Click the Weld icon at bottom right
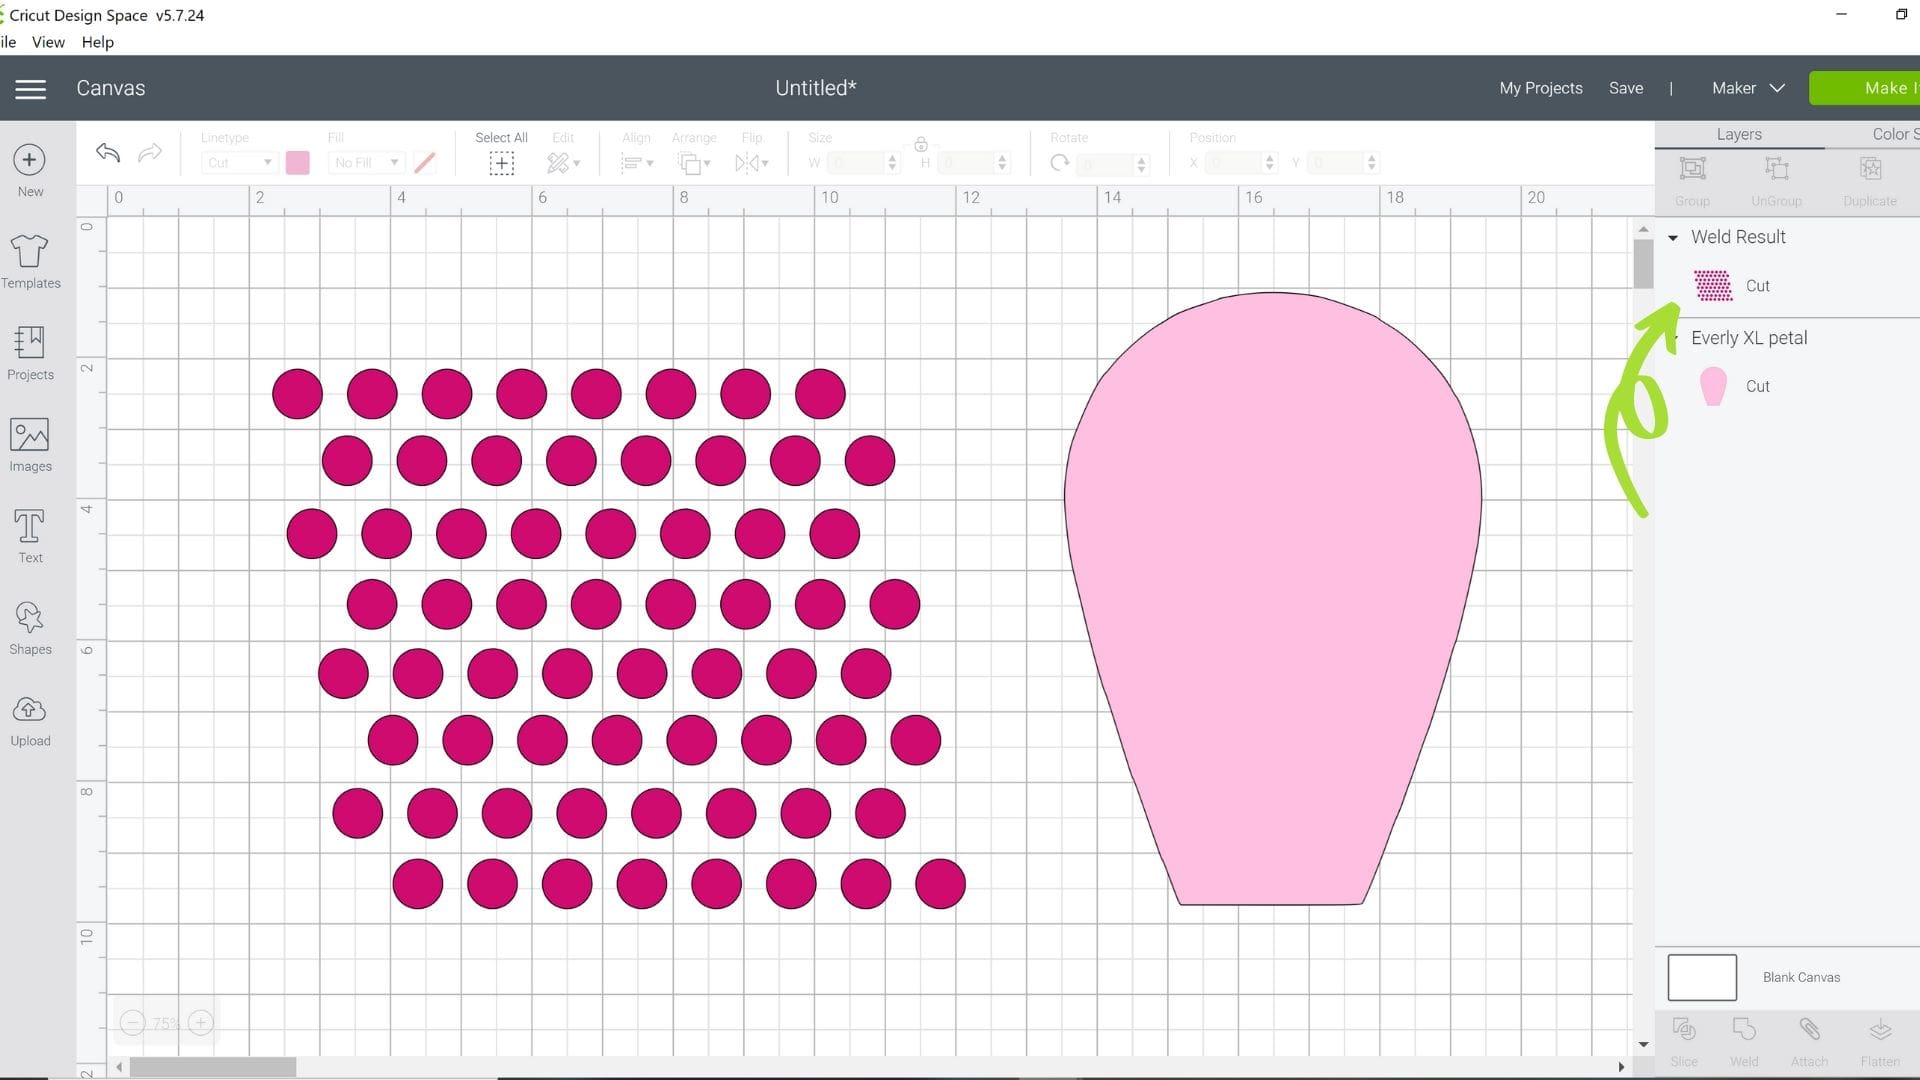Screen dimensions: 1920x1080 1744,1037
